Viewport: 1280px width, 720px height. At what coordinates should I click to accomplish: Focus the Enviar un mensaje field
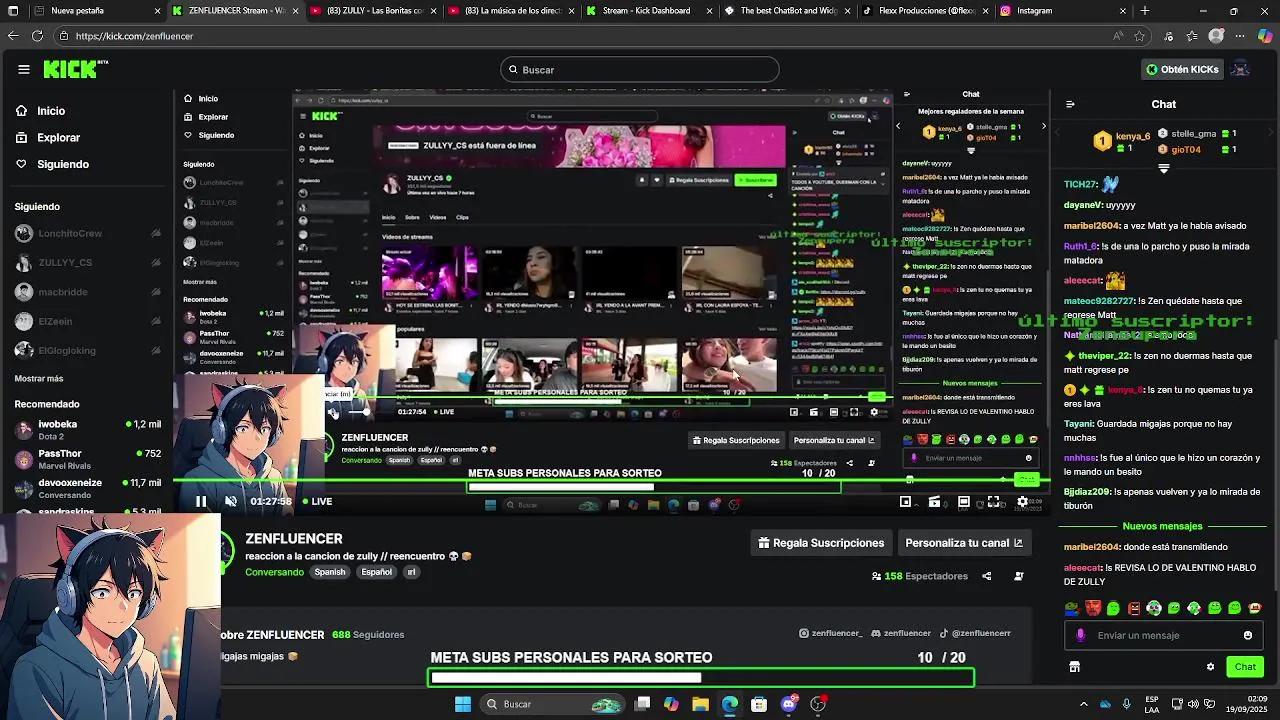coord(1164,635)
